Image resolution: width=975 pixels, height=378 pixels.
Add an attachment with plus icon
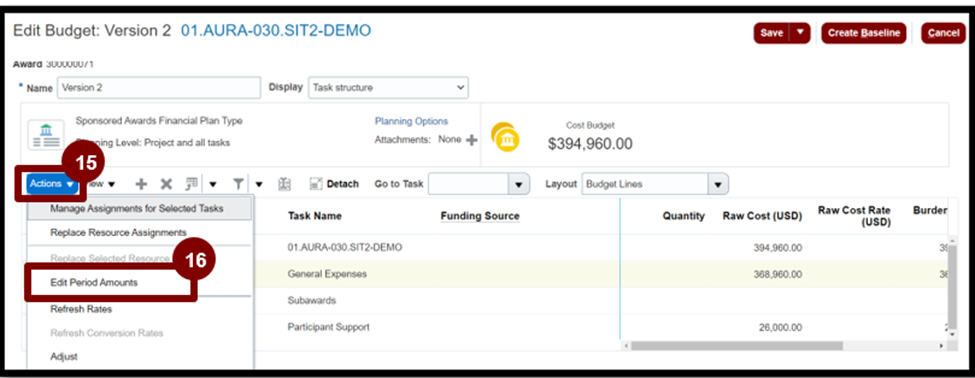coord(471,141)
